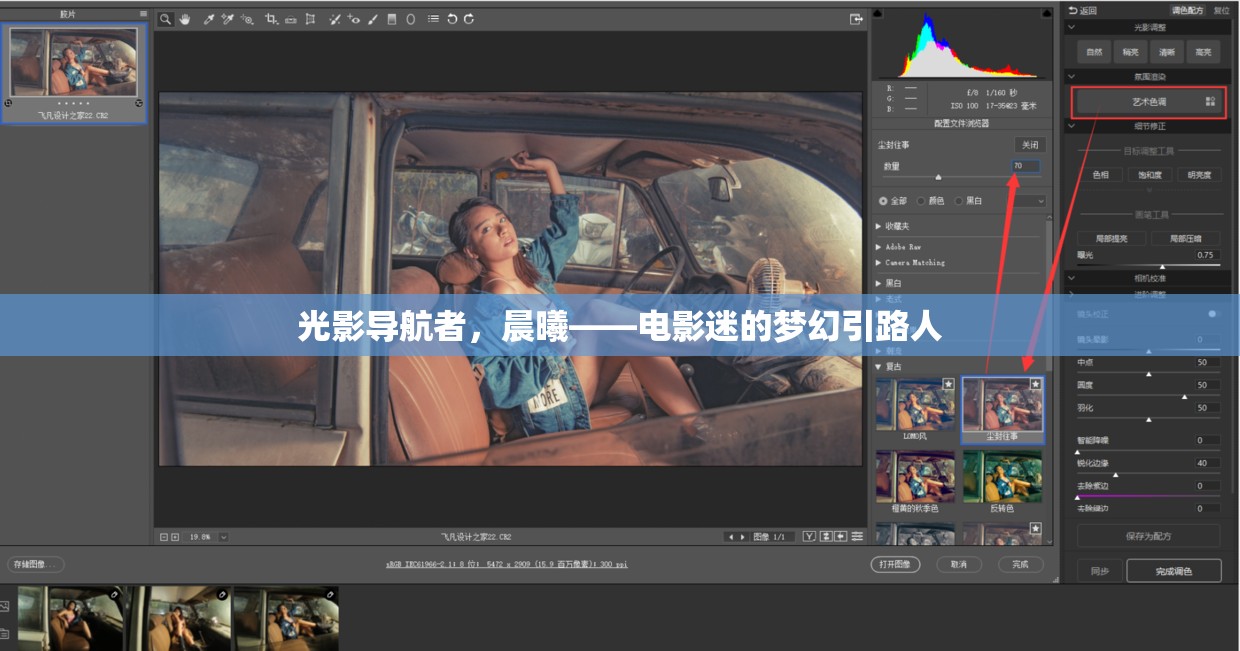Click the 清晰 lighting preset
1240x651 pixels.
[1167, 52]
